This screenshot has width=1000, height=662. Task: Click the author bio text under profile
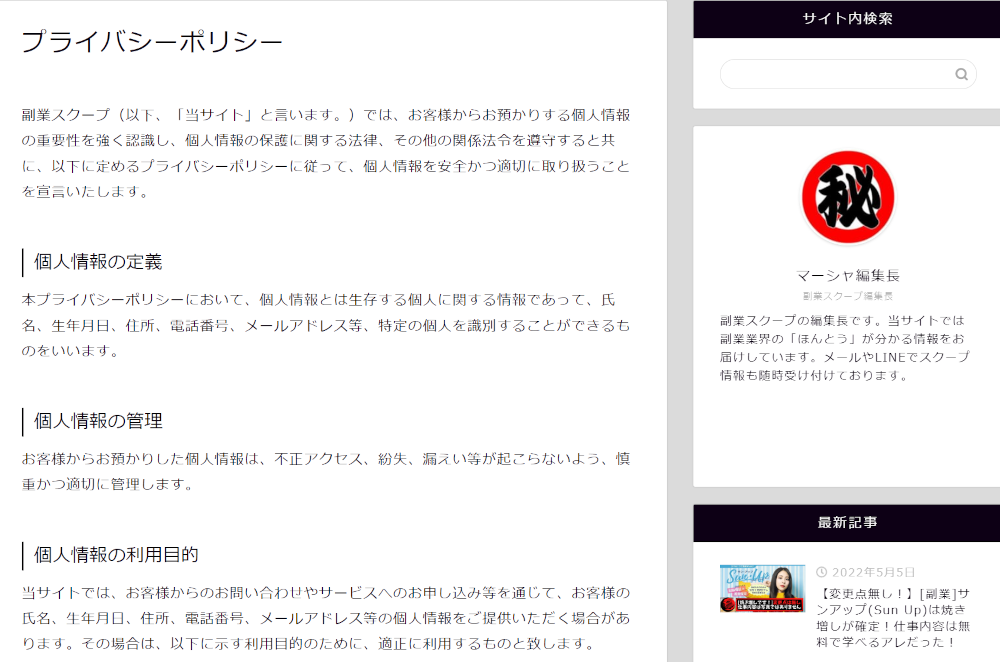pyautogui.click(x=845, y=348)
